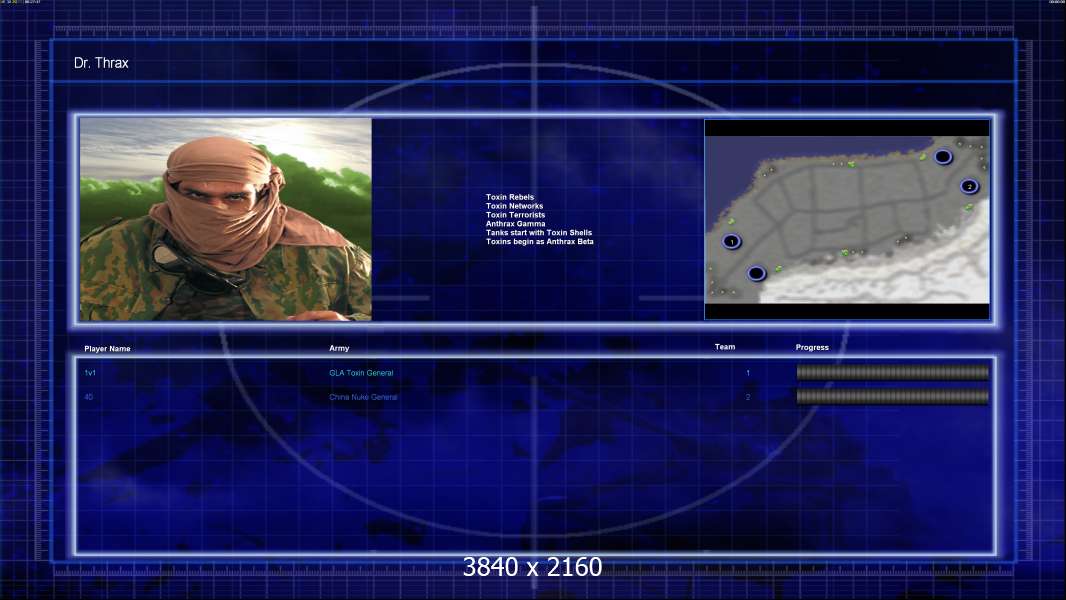
Task: Select the 'China Nuke General' army entry
Action: (x=363, y=397)
